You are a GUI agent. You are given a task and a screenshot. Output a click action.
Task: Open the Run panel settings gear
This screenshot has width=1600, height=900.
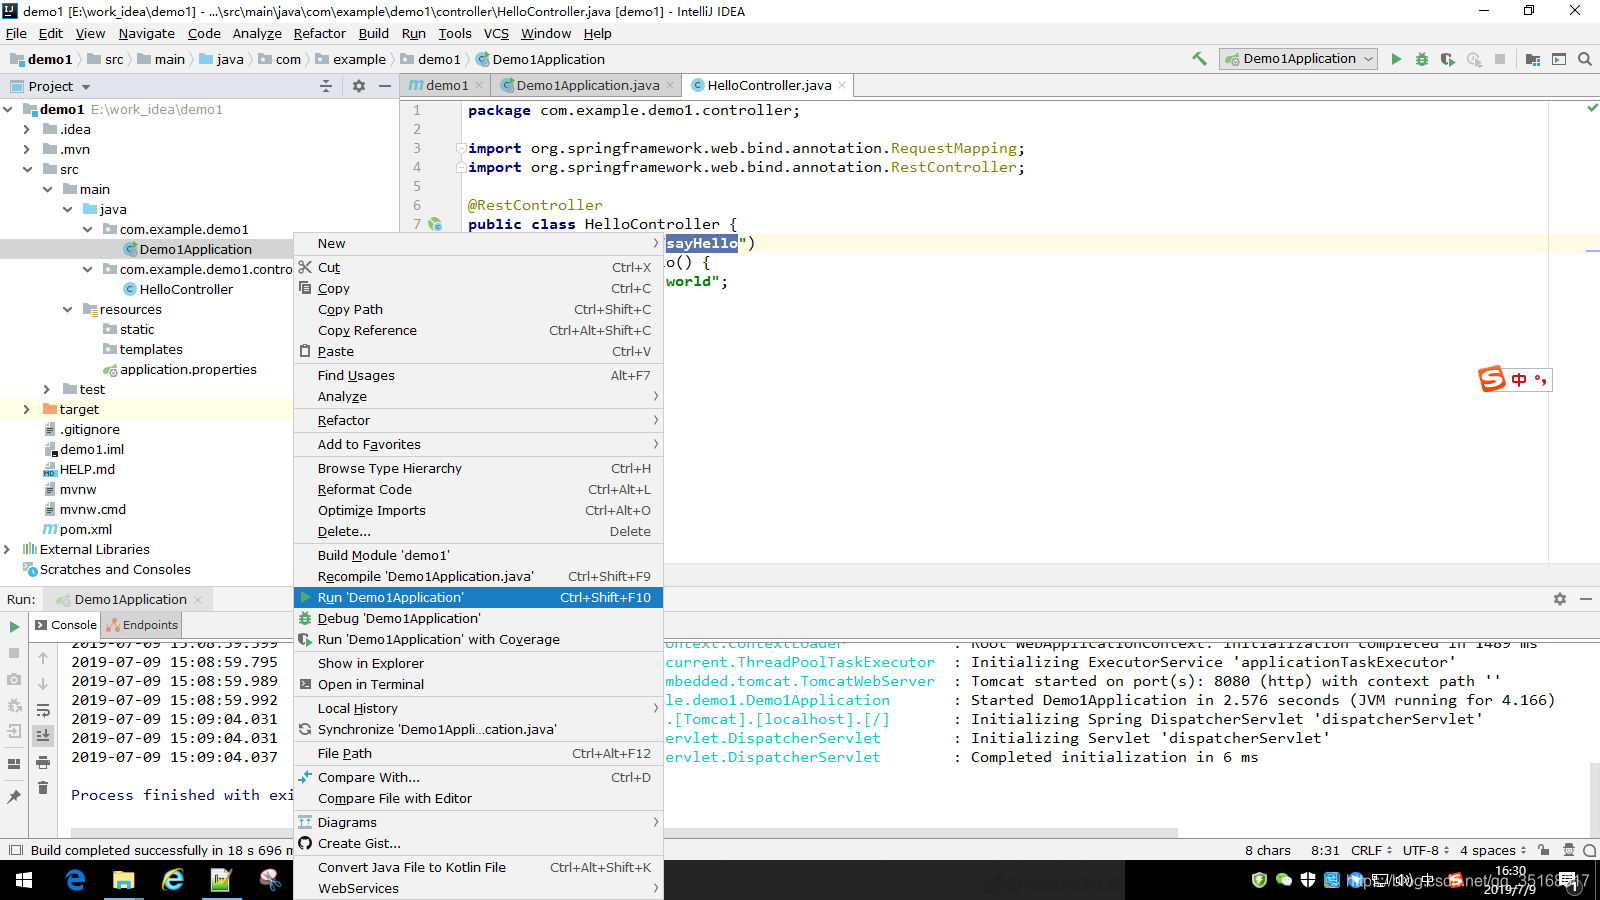(1560, 599)
